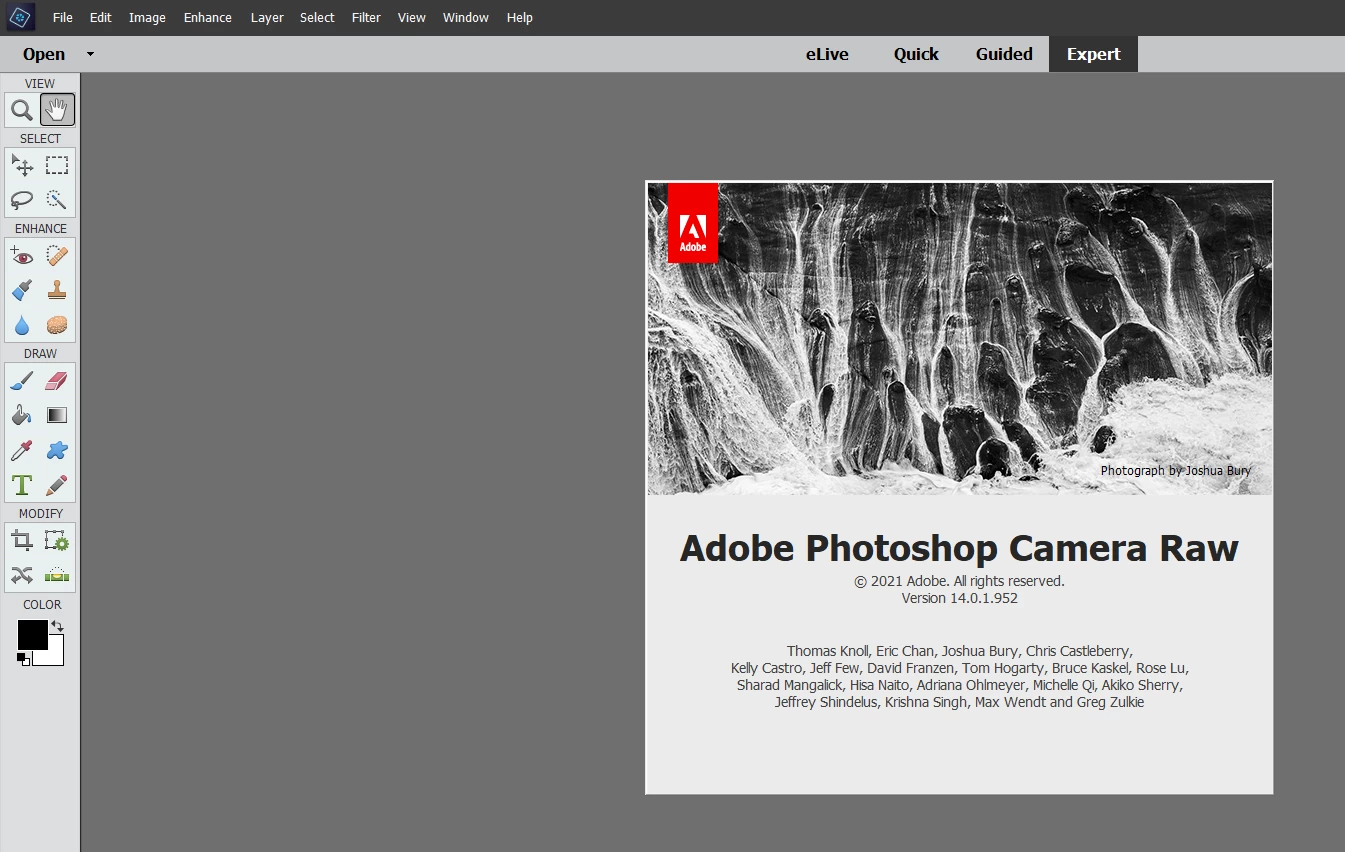The width and height of the screenshot is (1345, 852).
Task: Select the Custom Shape tool
Action: coord(57,450)
